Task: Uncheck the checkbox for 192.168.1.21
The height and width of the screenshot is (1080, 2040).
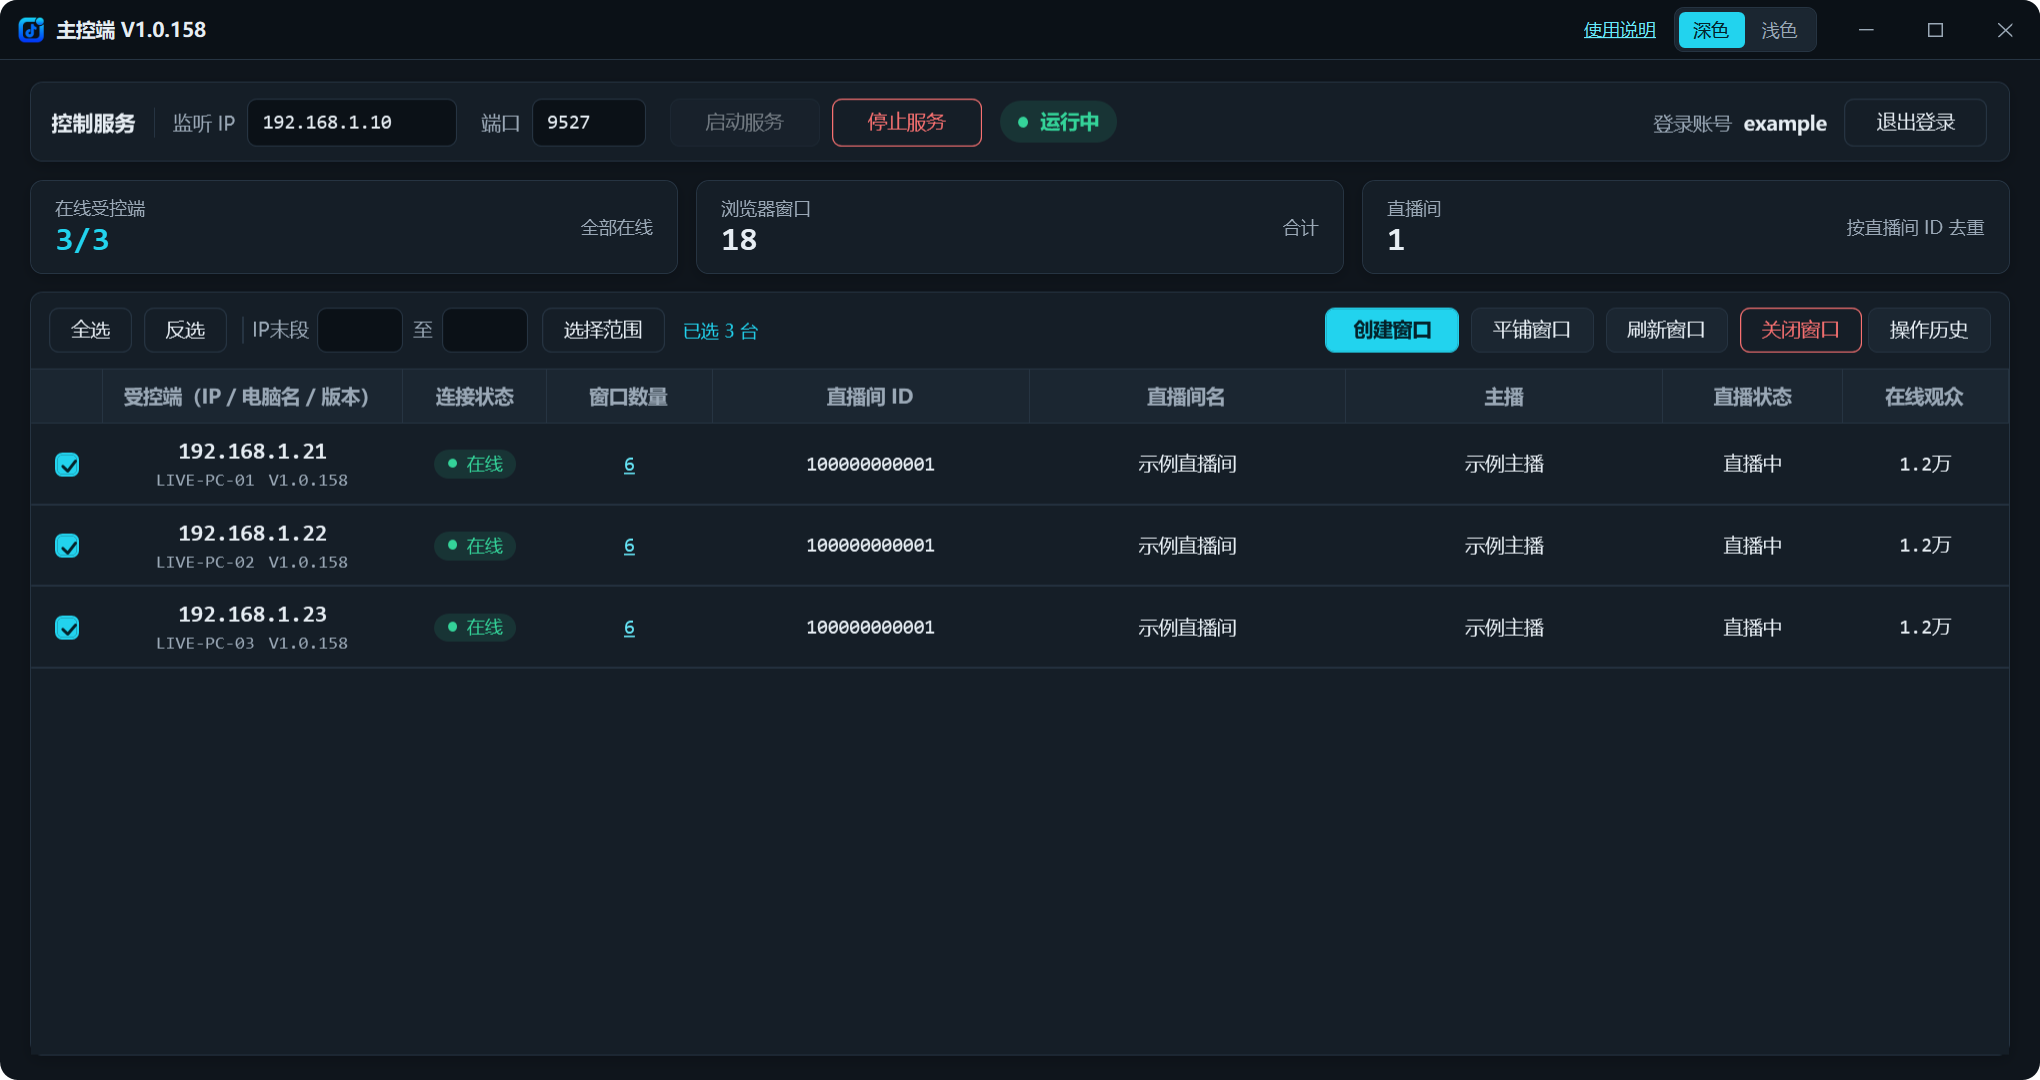Action: pyautogui.click(x=67, y=465)
